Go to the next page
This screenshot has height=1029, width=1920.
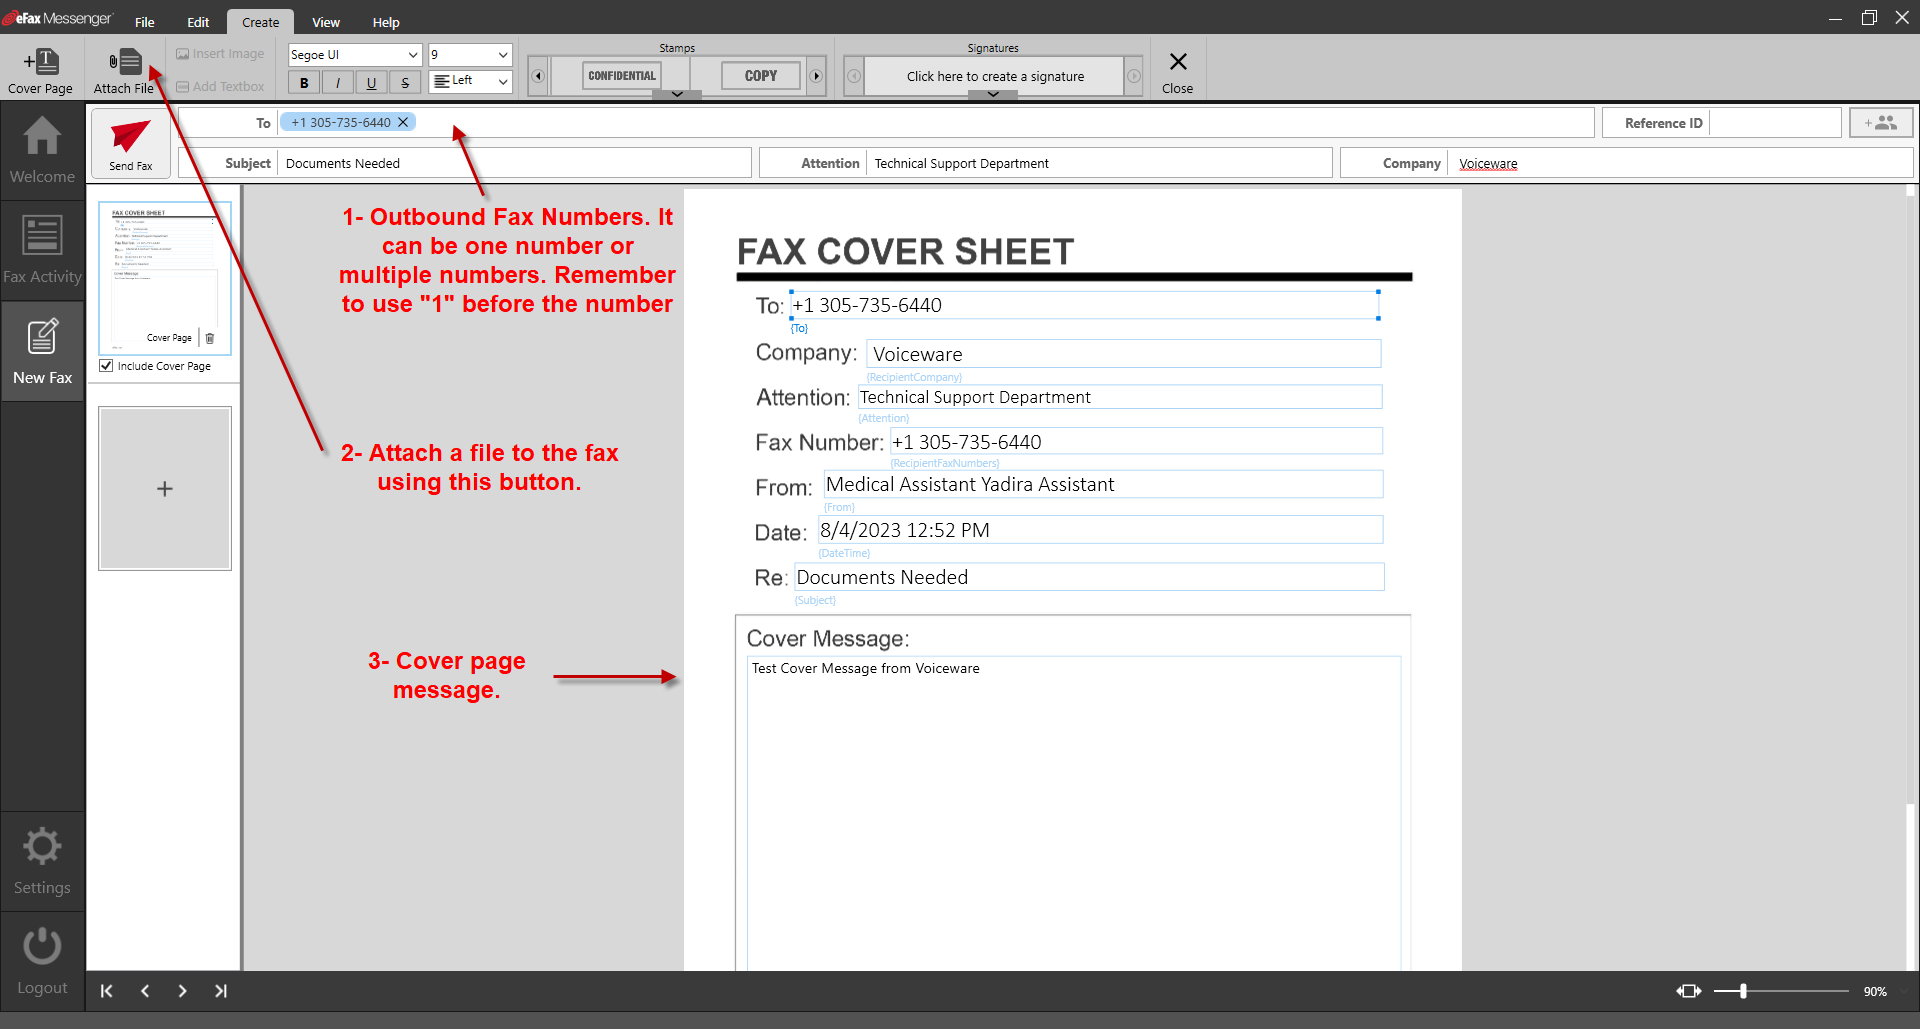pos(182,991)
